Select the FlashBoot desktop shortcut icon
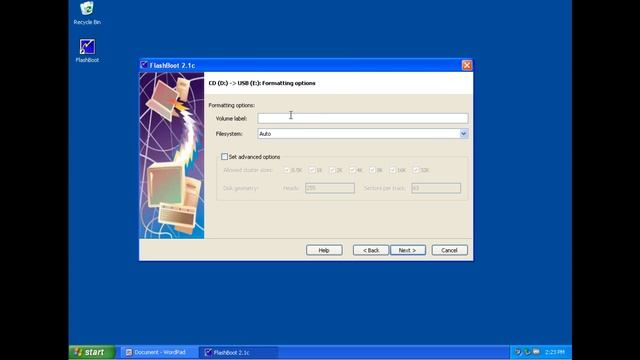The width and height of the screenshot is (640, 360). (87, 51)
